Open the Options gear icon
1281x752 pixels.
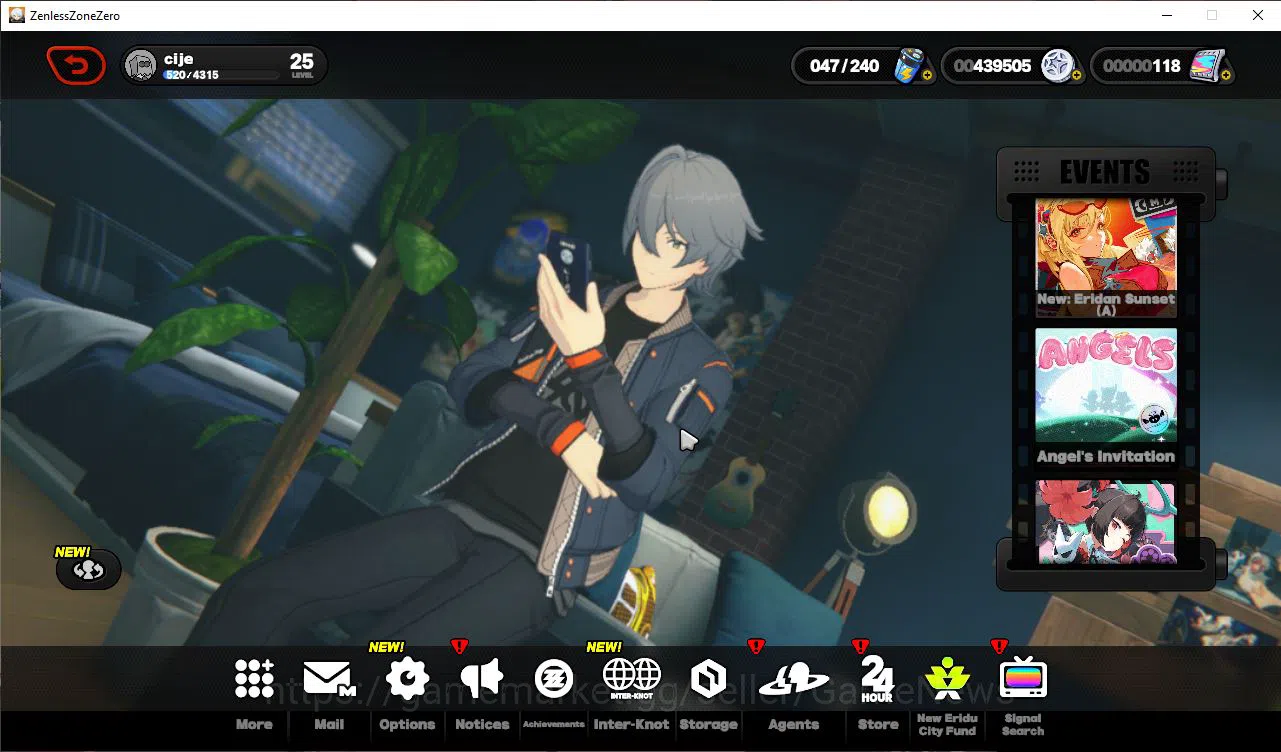(x=407, y=678)
